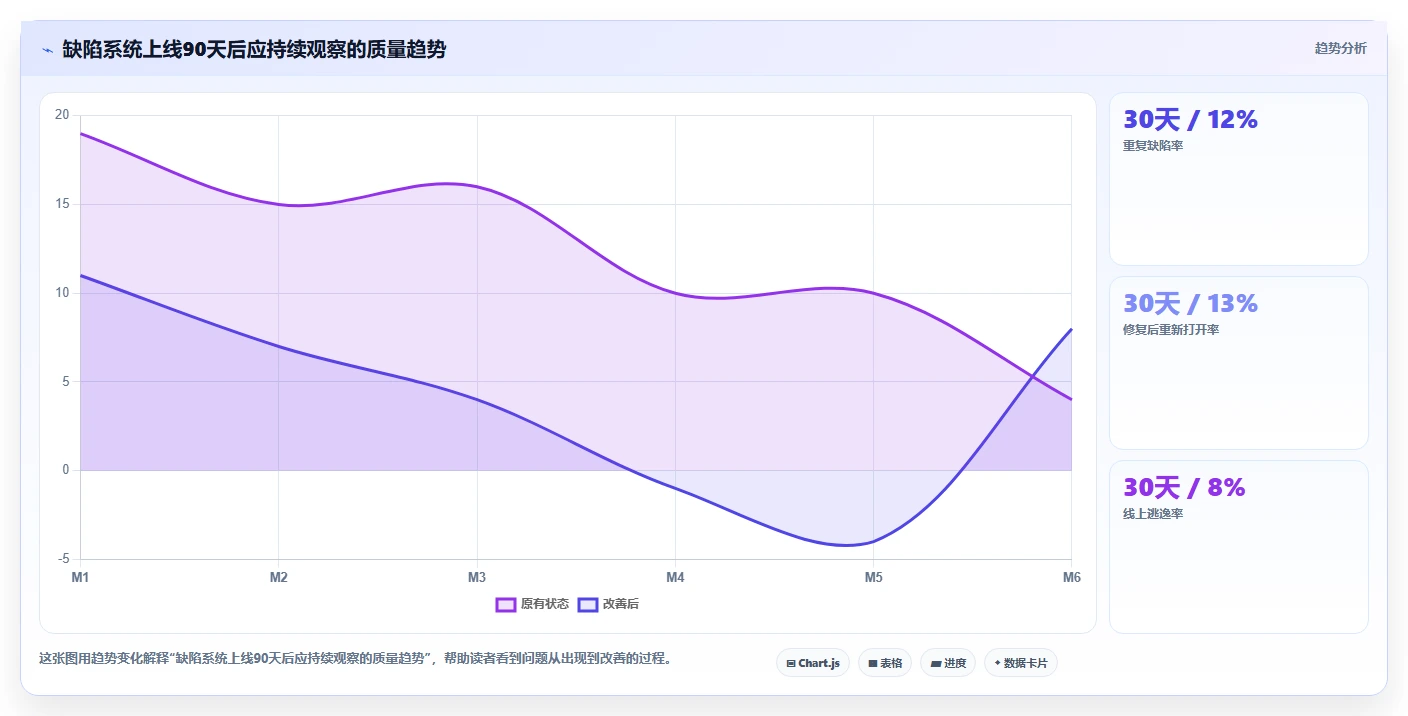Toggle the 改善后 legend entry
Viewport: 1408px width, 716px height.
pyautogui.click(x=608, y=604)
